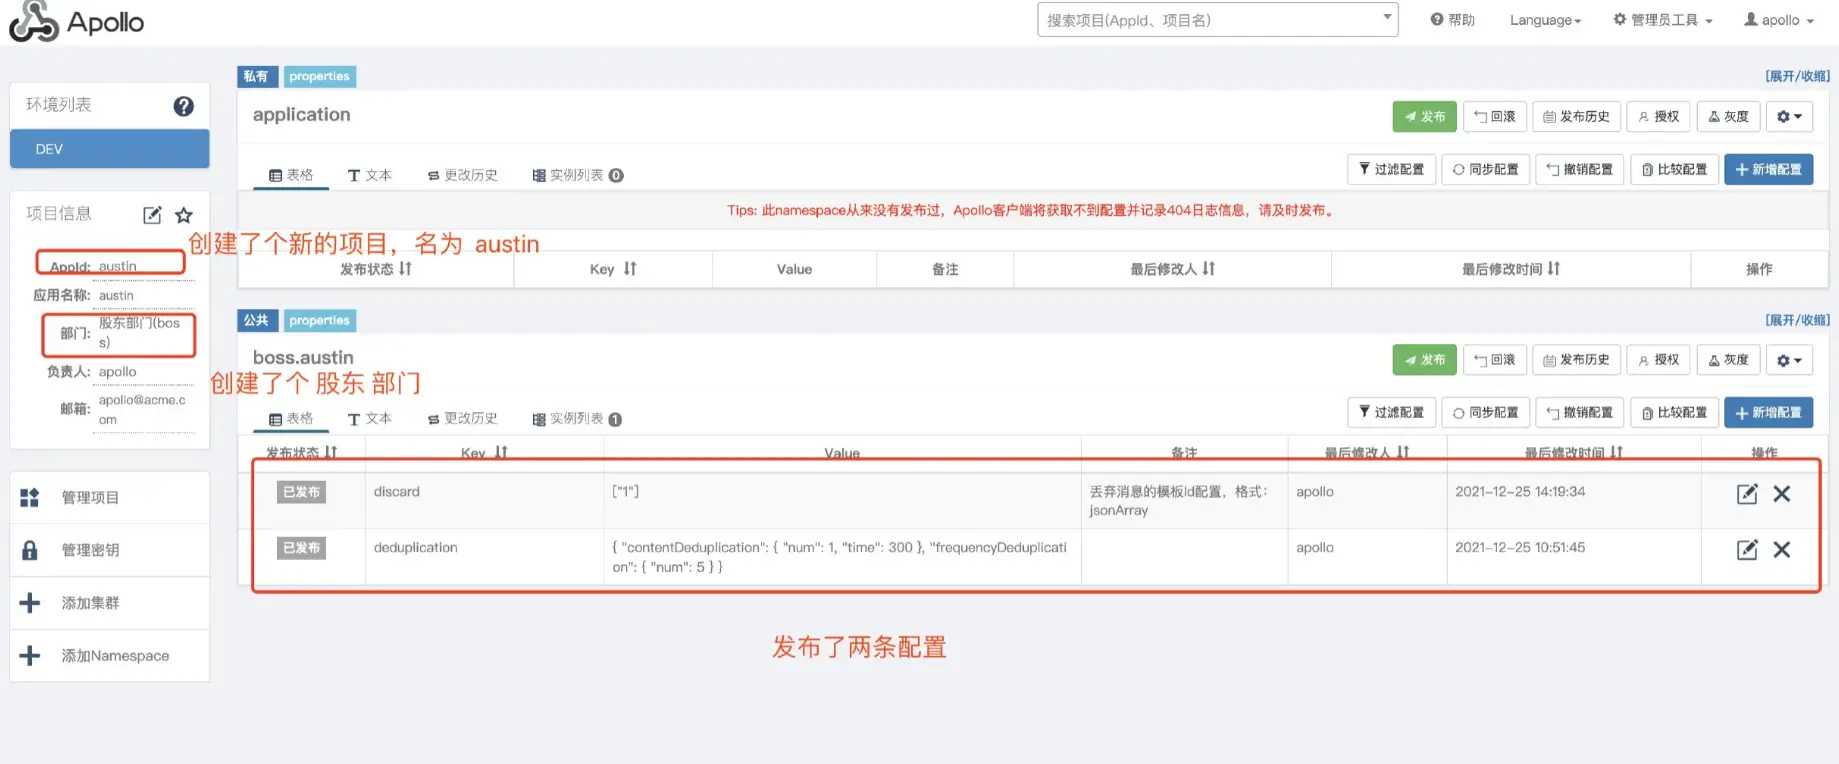Viewport: 1839px width, 764px height.
Task: Open the gear settings dropdown for application
Action: (x=1789, y=116)
